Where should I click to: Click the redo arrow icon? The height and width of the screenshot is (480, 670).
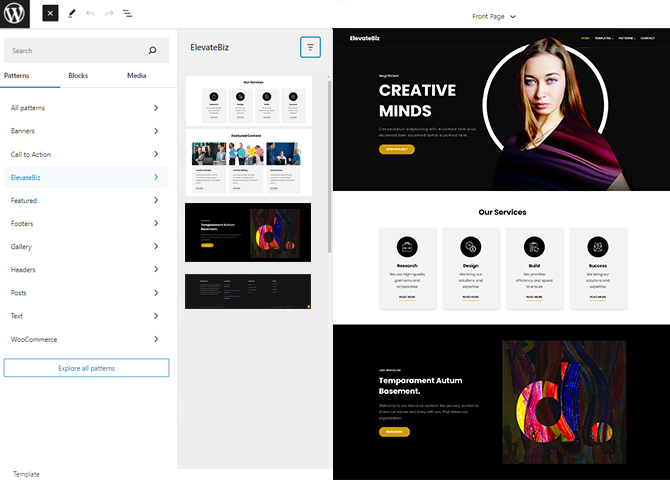(x=109, y=14)
